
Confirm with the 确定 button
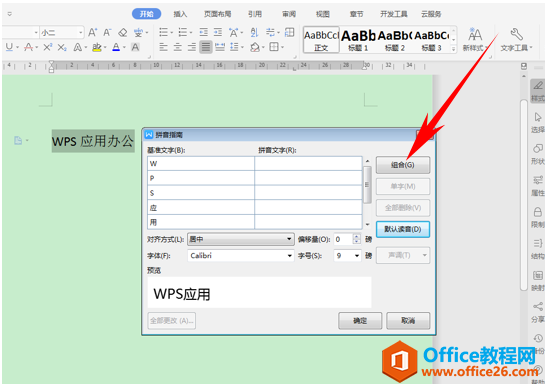coord(360,321)
